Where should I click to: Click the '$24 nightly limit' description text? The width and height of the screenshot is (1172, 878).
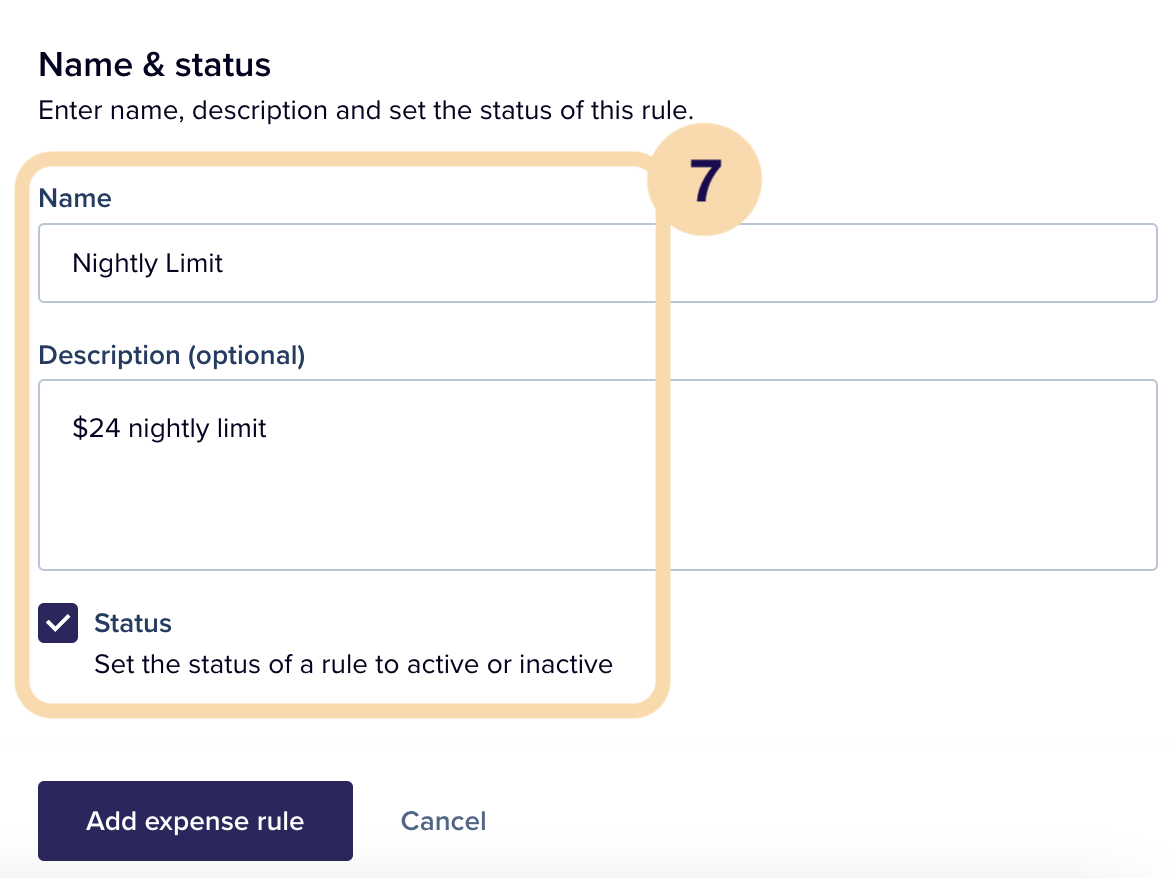169,429
